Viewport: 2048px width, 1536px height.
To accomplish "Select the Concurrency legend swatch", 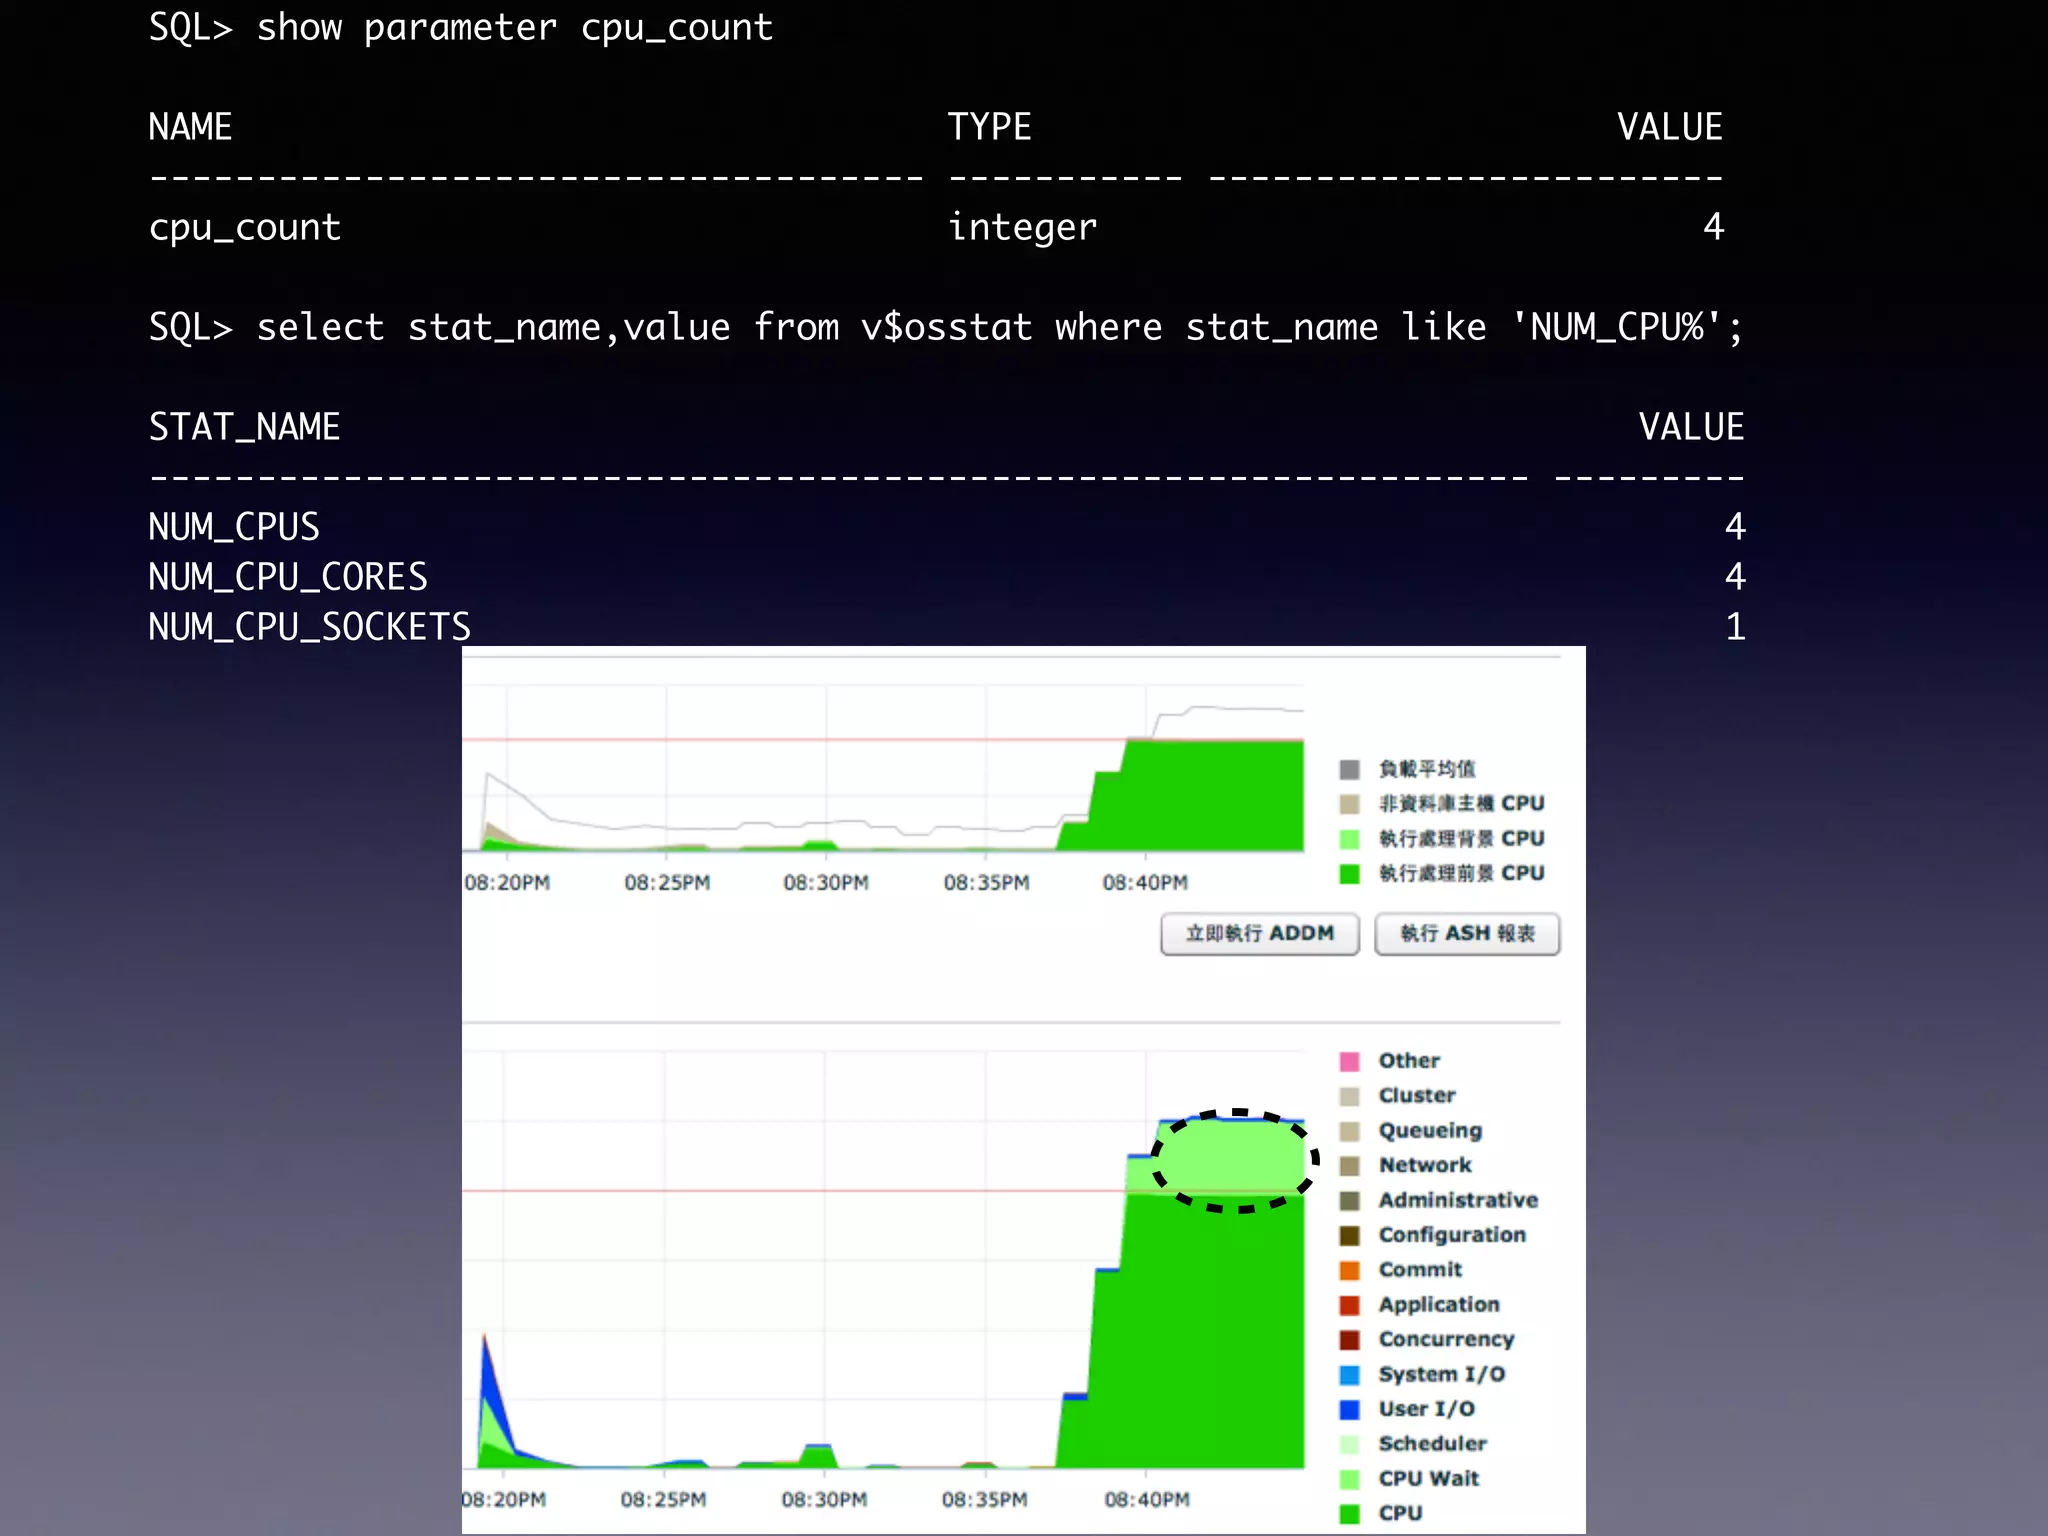I will click(x=1349, y=1340).
